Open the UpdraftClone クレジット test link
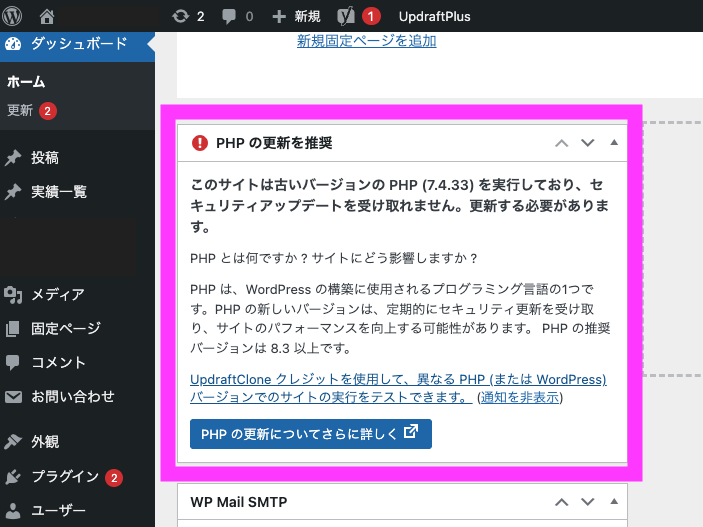The height and width of the screenshot is (527, 703). (398, 388)
